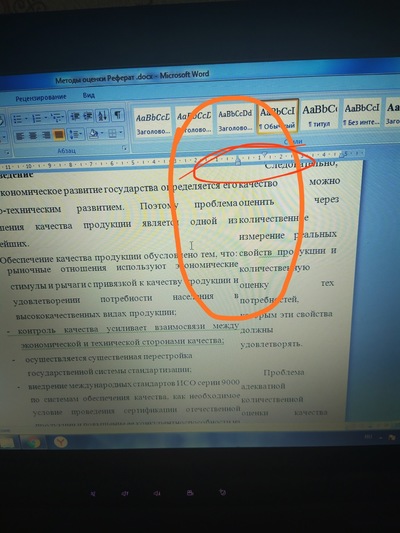
Task: Open multilevel list dropdown arrow
Action: (64, 118)
